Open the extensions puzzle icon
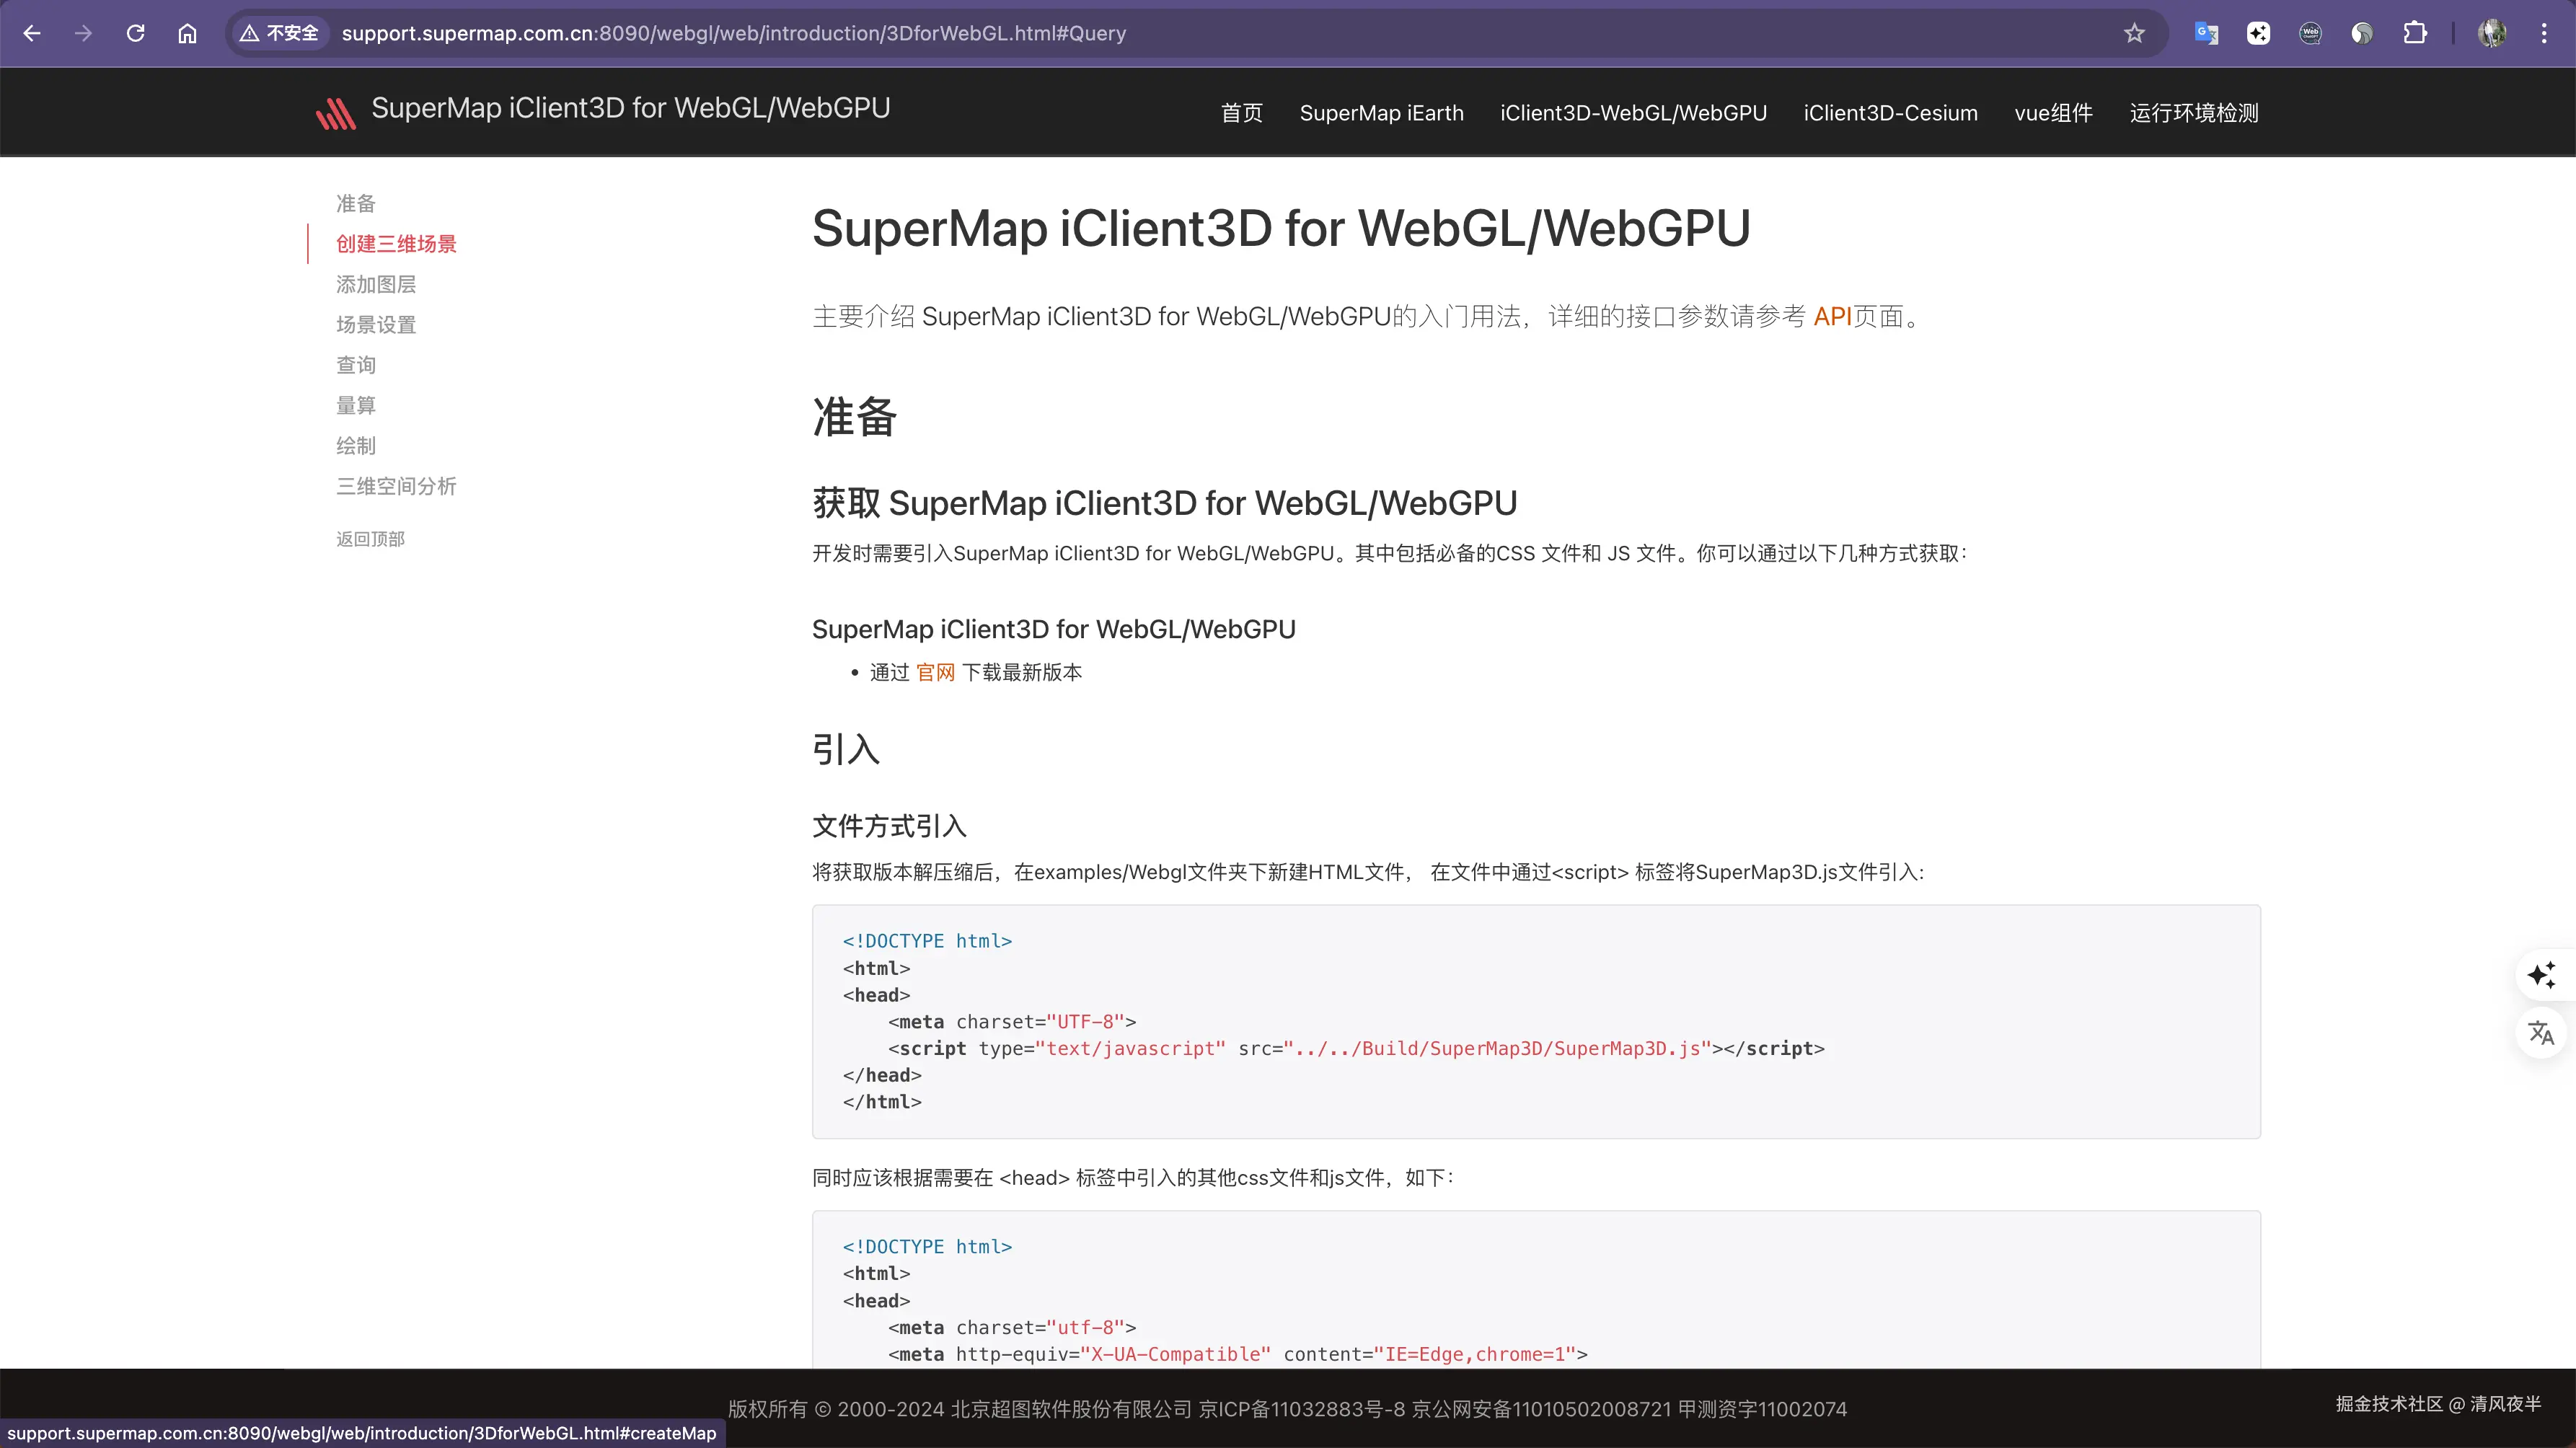The image size is (2576, 1448). click(2415, 33)
